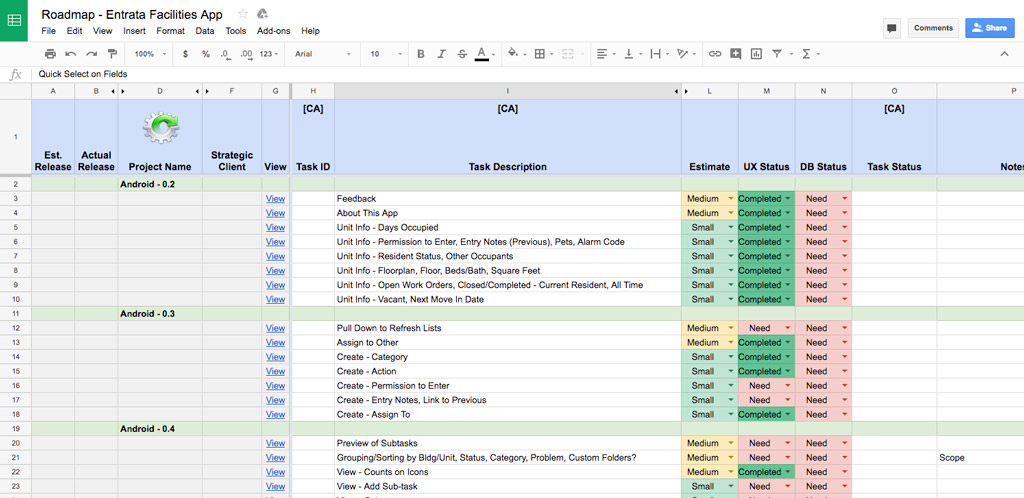This screenshot has width=1024, height=498.
Task: Format as percent
Action: click(x=206, y=54)
